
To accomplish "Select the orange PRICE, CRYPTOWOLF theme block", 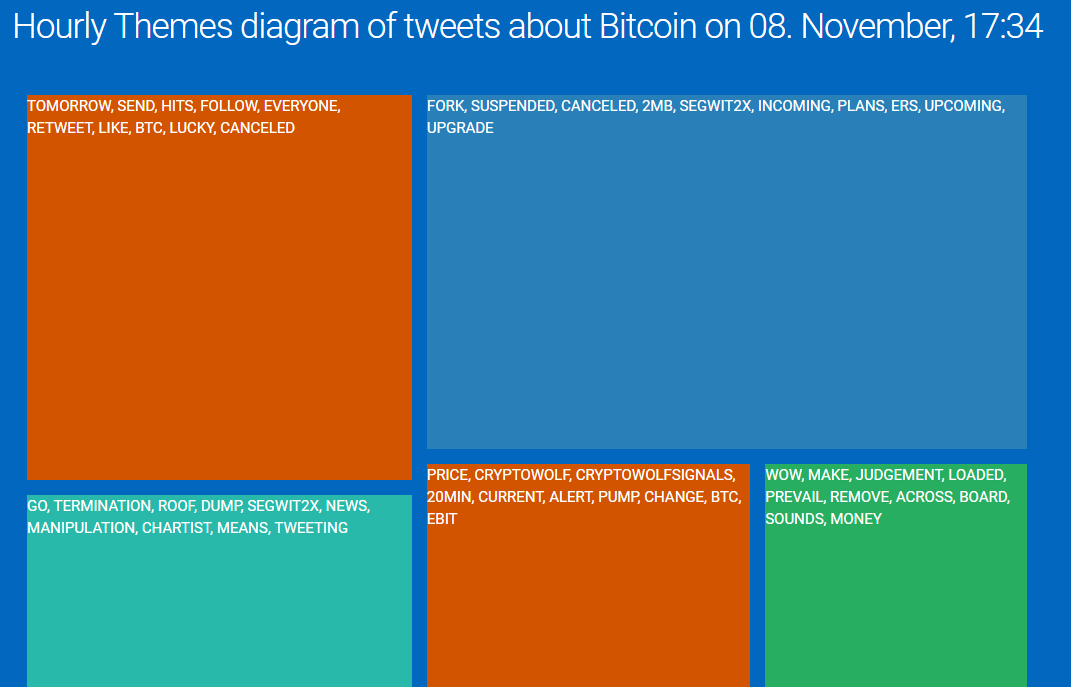I will point(588,576).
